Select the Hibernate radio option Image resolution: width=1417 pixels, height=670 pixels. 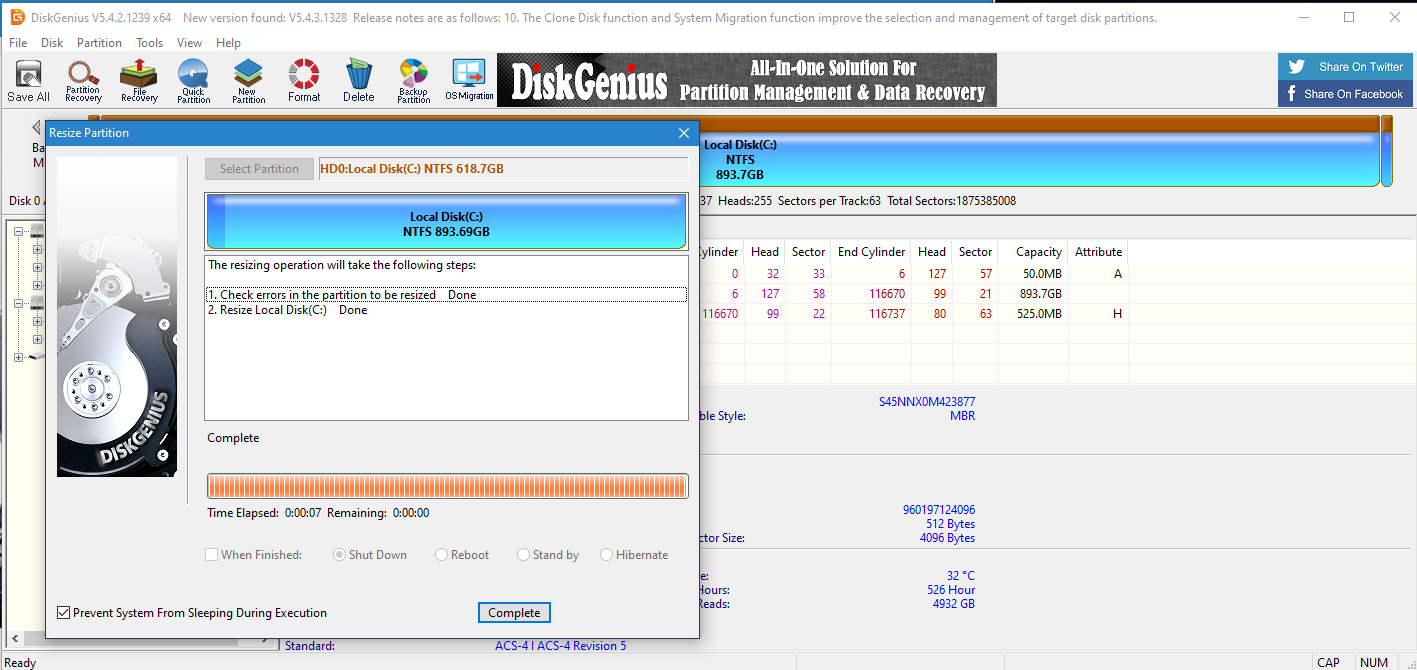(x=607, y=555)
